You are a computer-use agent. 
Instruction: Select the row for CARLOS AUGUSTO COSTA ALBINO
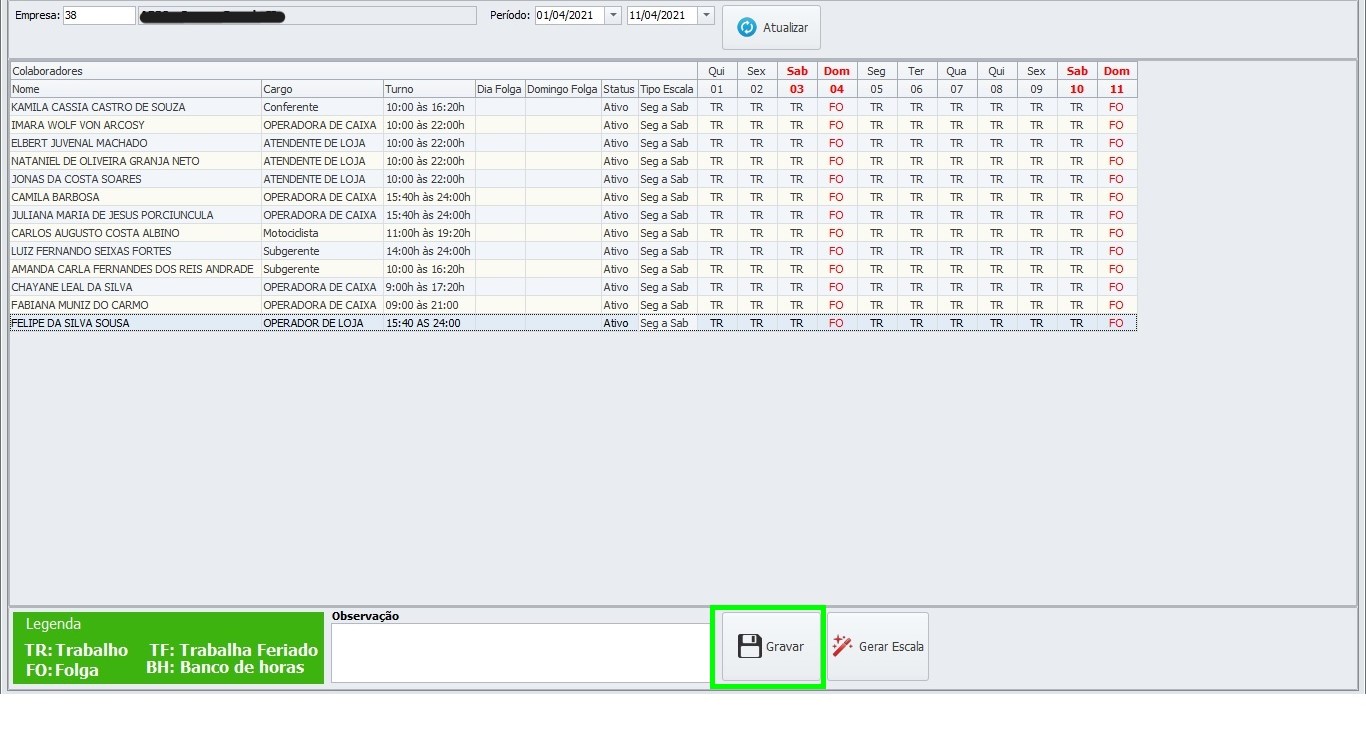95,233
